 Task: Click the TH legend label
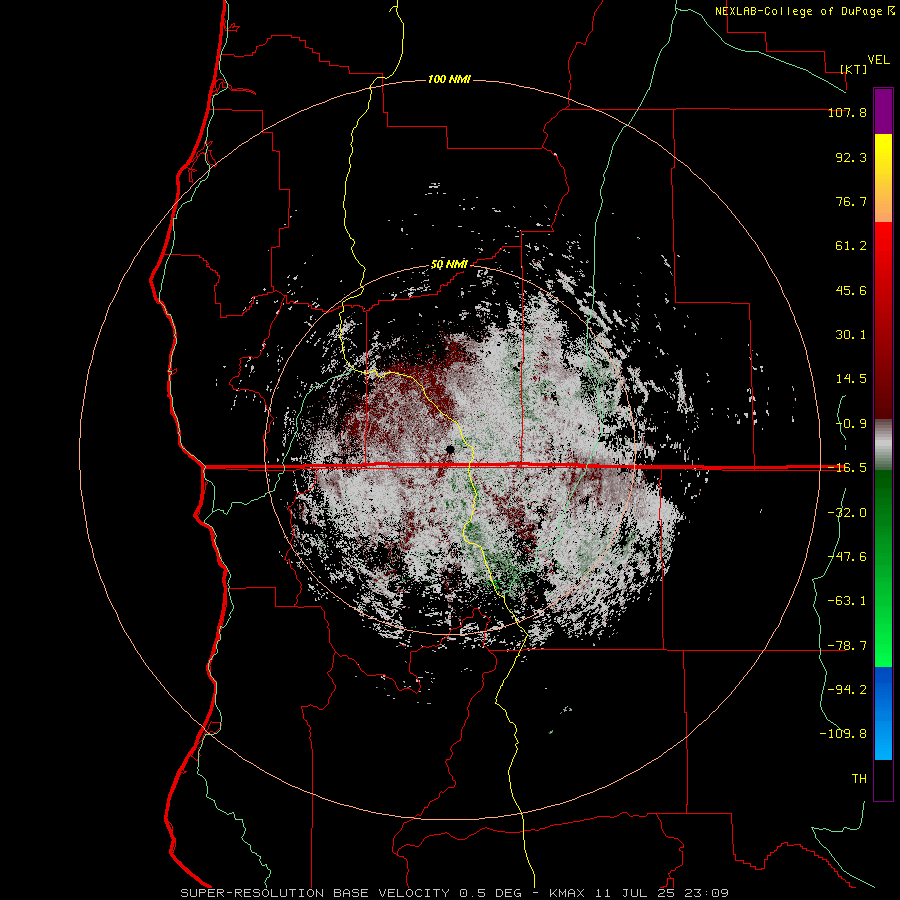859,779
